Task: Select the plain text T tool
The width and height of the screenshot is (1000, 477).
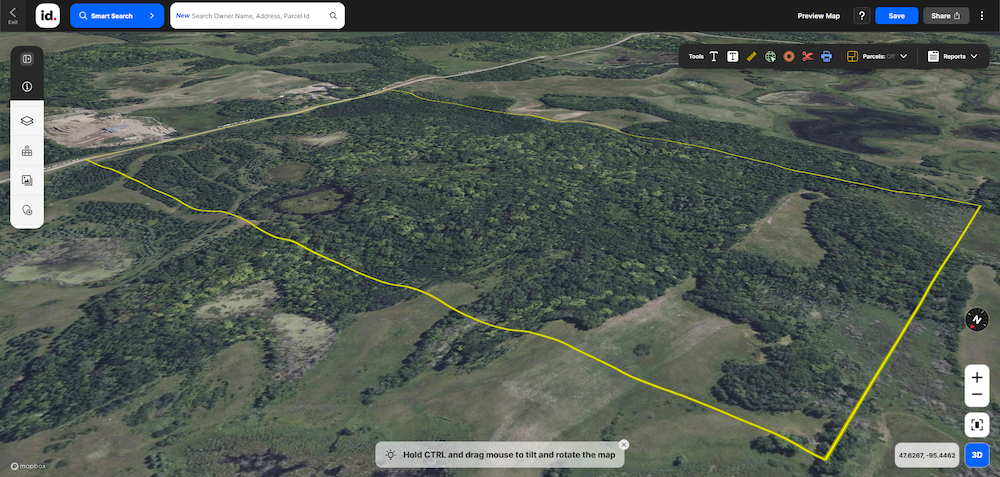Action: pyautogui.click(x=714, y=56)
